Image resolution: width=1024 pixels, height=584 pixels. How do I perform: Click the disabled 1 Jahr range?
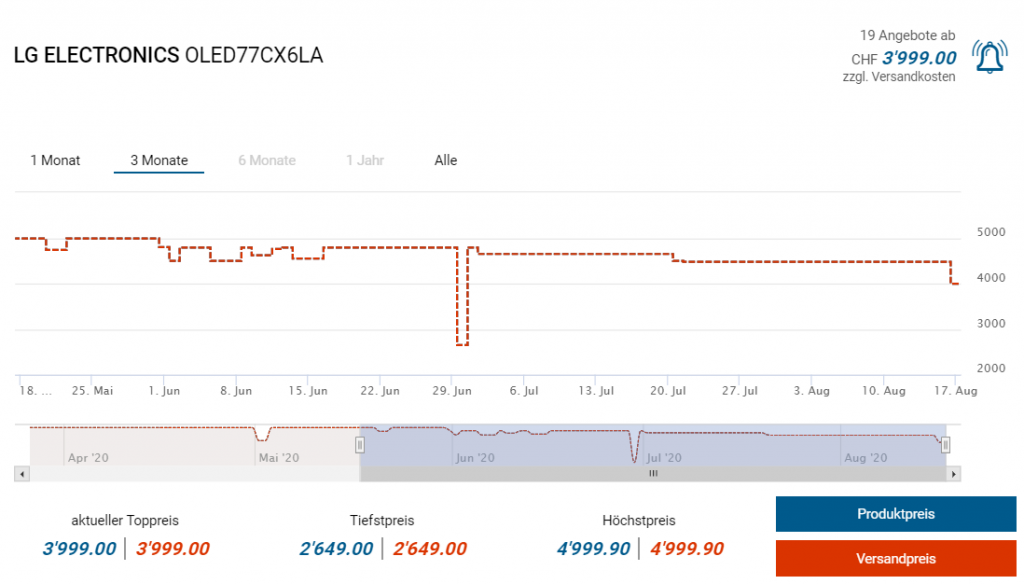click(x=365, y=160)
